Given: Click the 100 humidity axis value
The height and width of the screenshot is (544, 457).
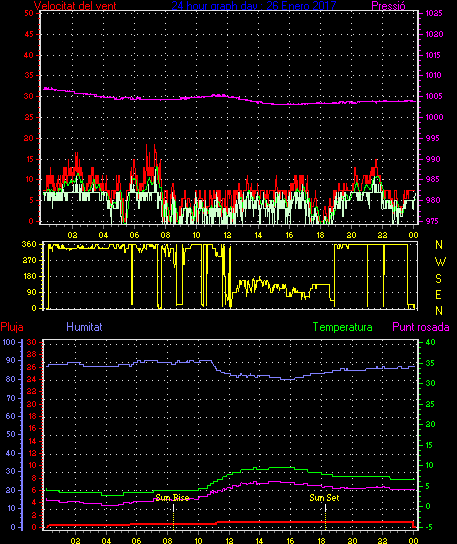Looking at the screenshot, I should coord(9,342).
